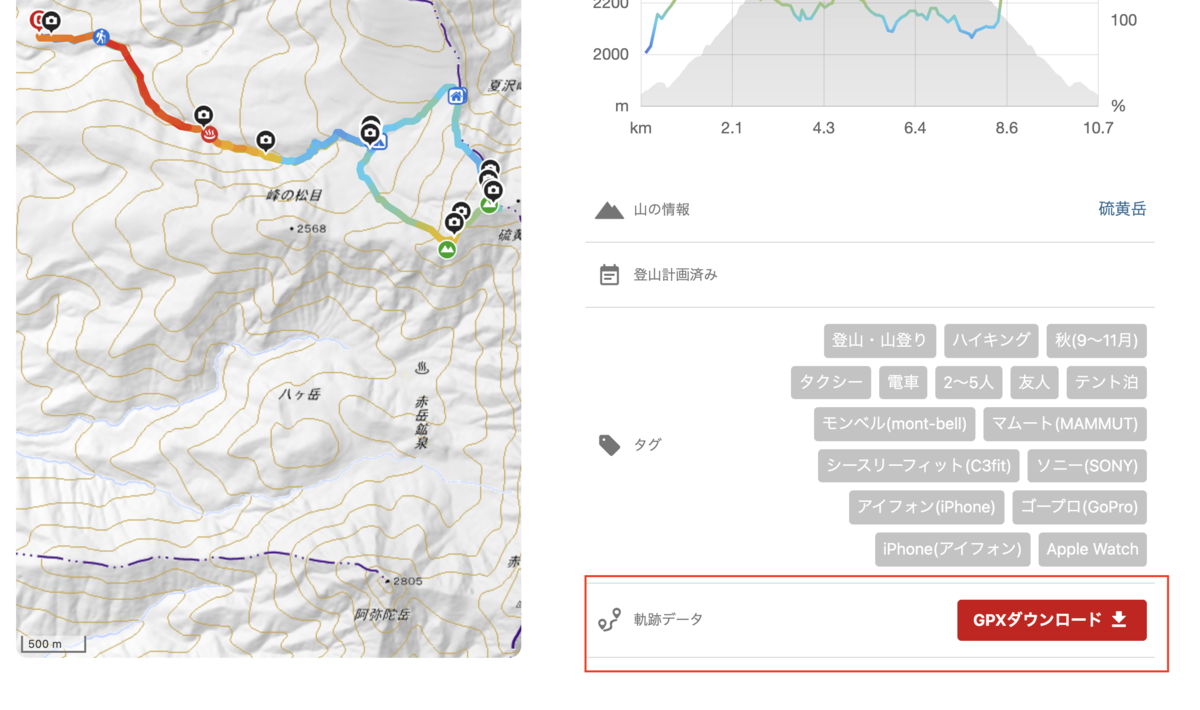Screen dimensions: 1200x710
Task: Select the Apple Watch tag
Action: (x=1092, y=549)
